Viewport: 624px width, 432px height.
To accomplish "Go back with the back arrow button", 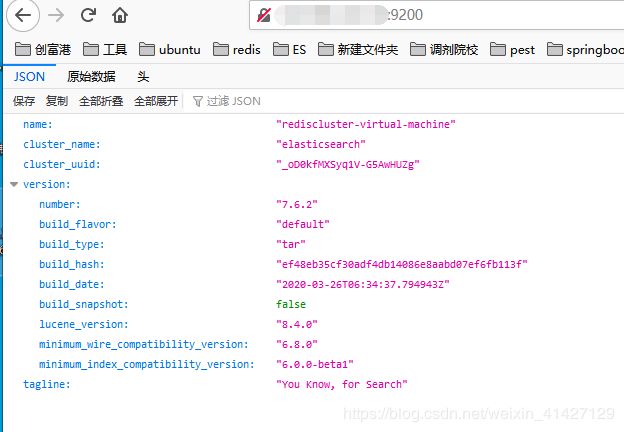I will pyautogui.click(x=23, y=15).
